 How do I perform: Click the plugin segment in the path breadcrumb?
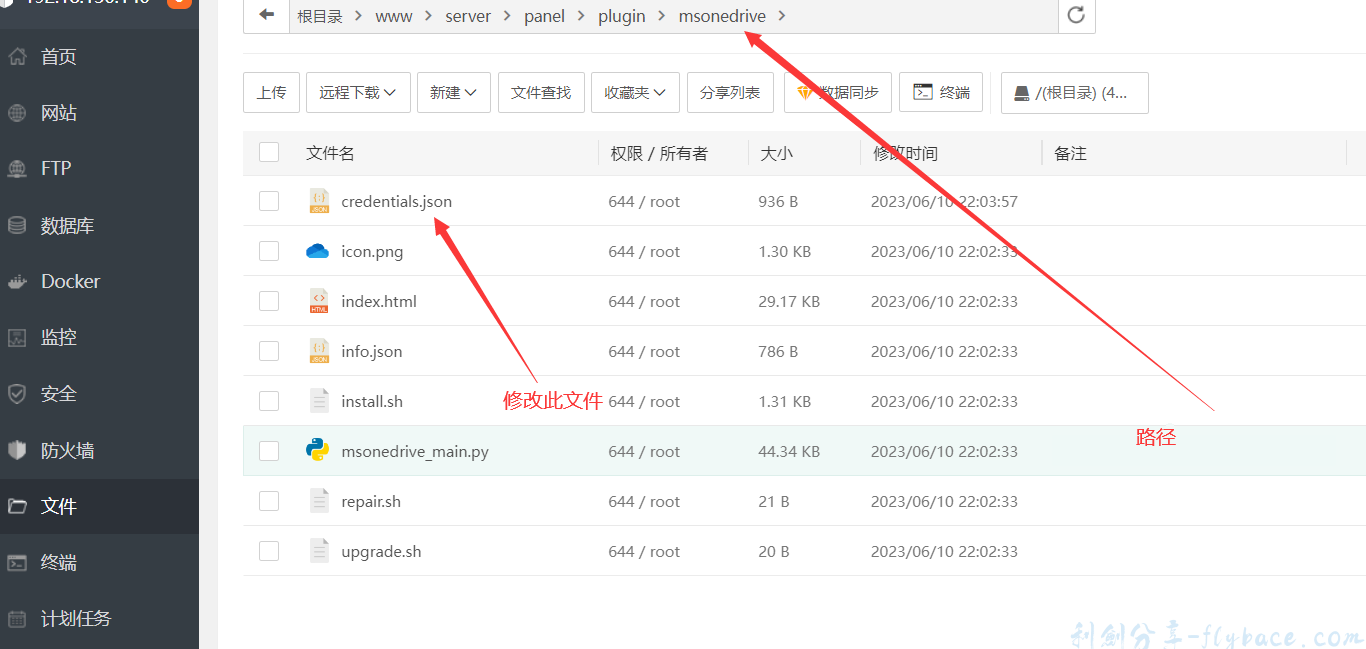pyautogui.click(x=621, y=16)
